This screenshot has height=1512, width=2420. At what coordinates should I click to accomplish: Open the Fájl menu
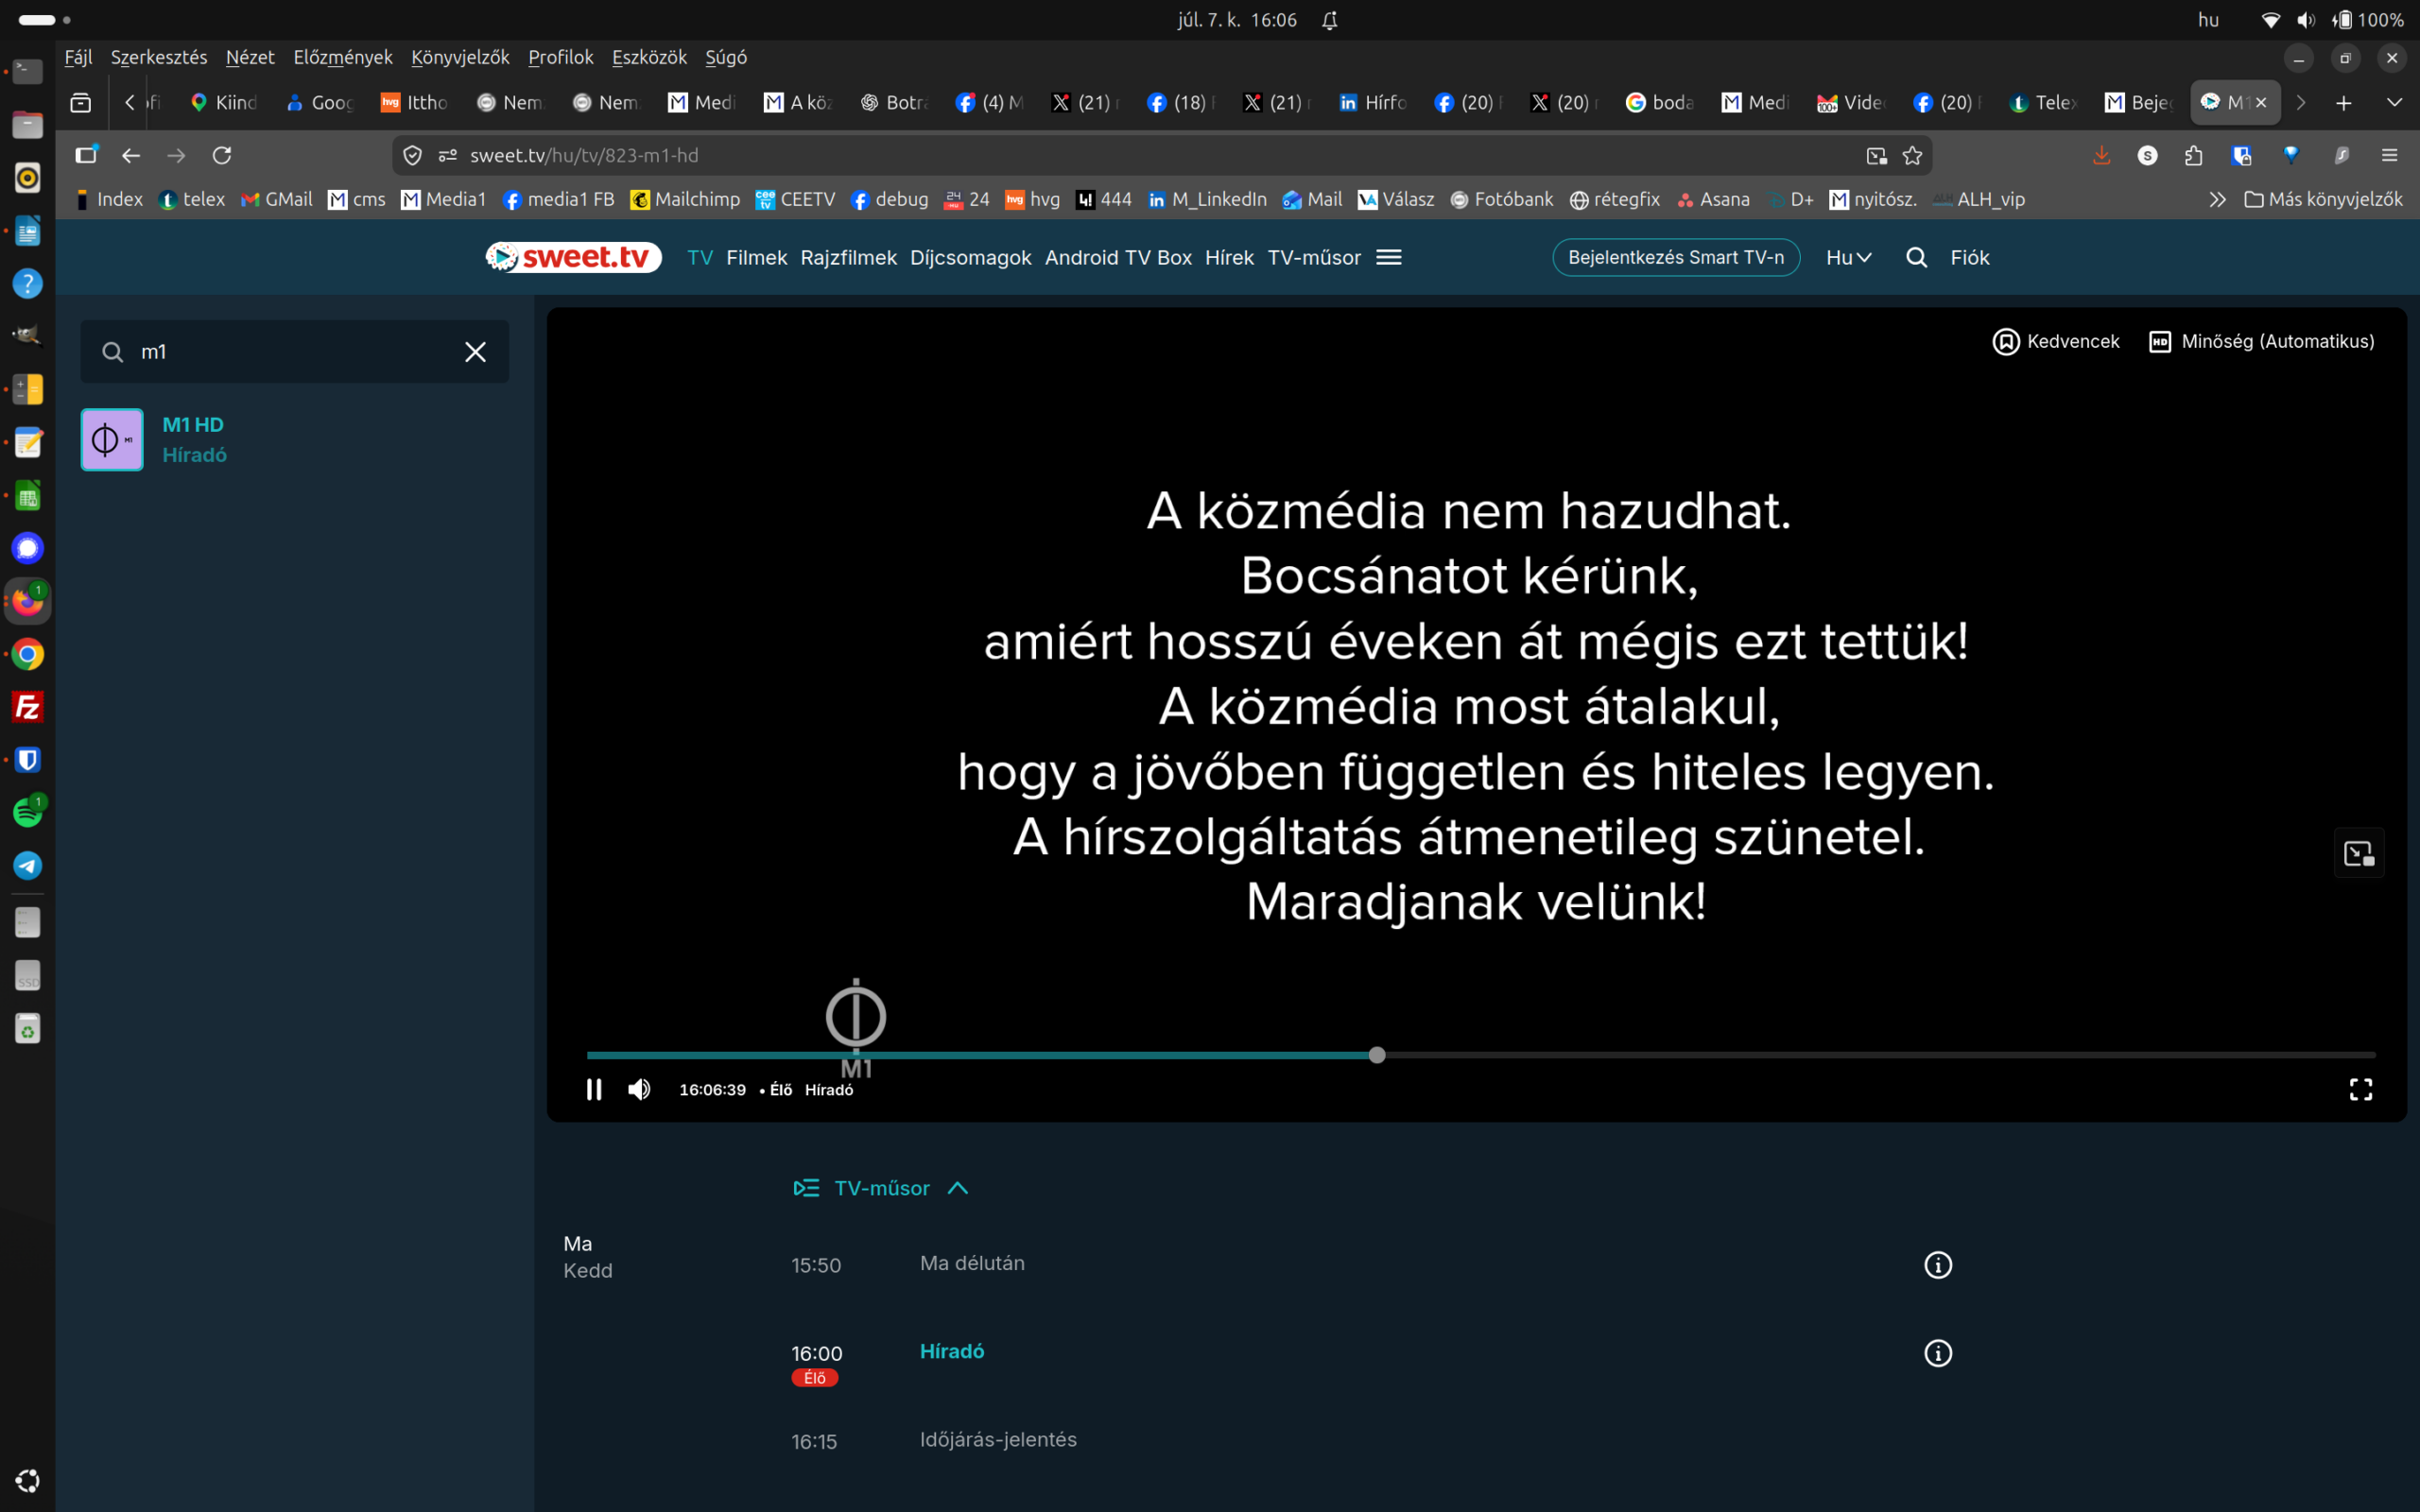(x=78, y=57)
